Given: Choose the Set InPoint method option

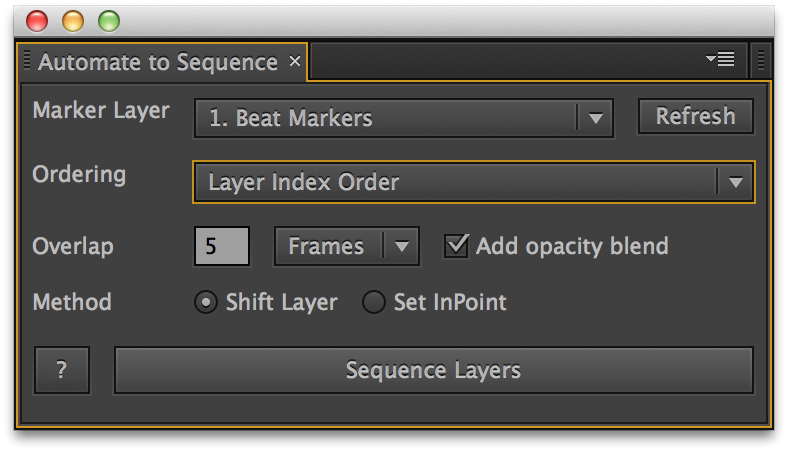Looking at the screenshot, I should click(374, 303).
